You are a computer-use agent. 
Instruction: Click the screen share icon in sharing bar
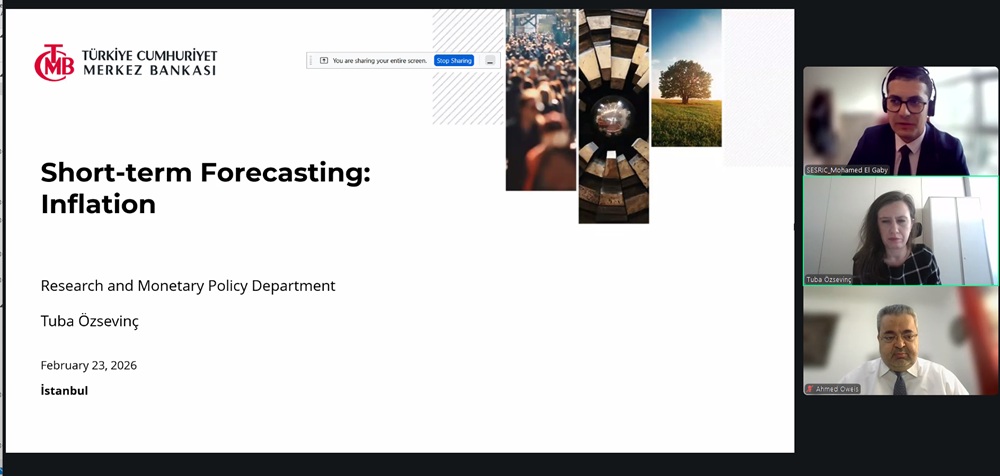click(324, 61)
